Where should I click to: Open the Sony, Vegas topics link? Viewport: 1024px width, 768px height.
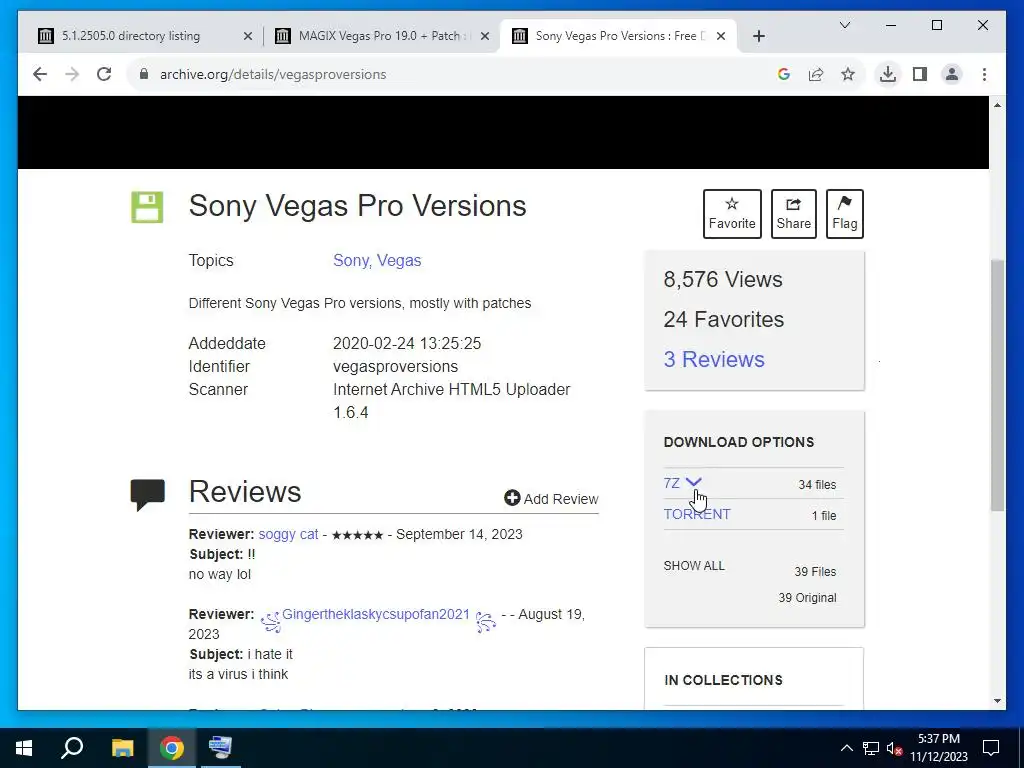[x=377, y=260]
